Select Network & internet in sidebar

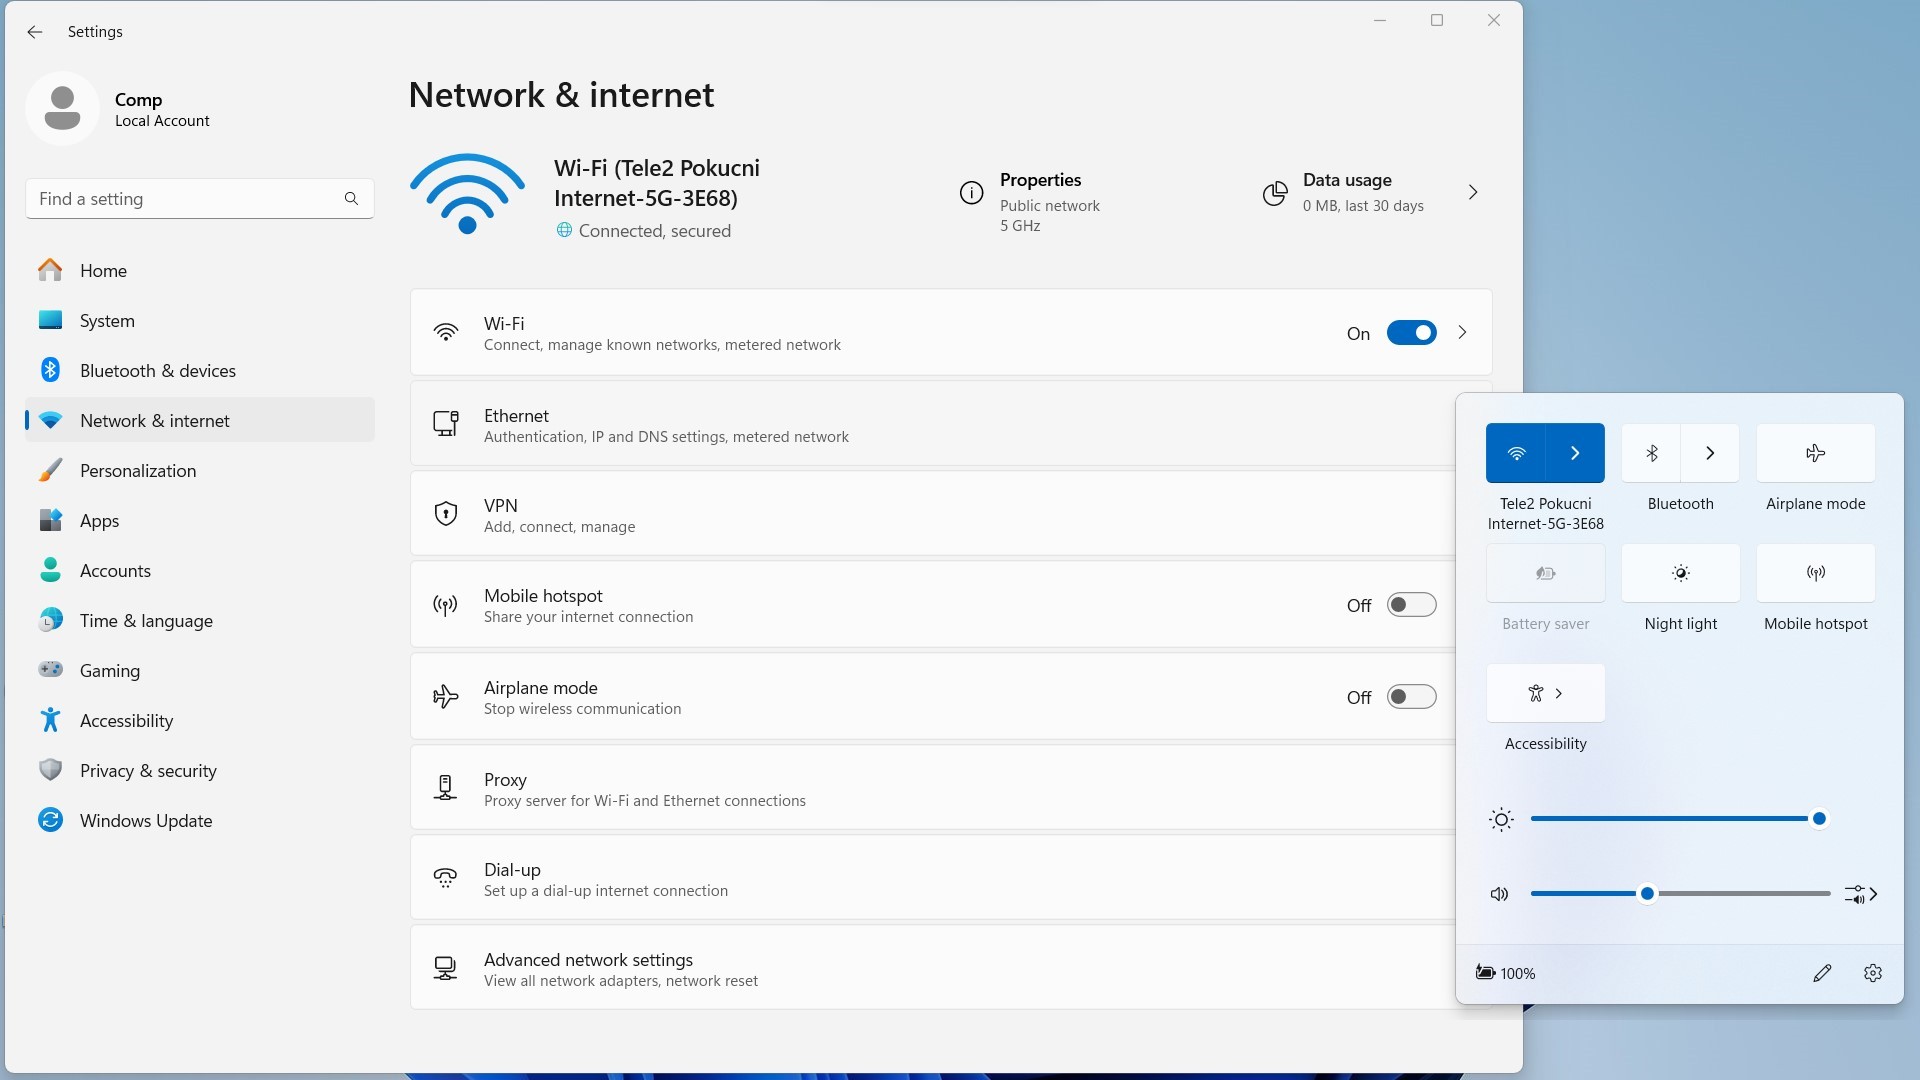coord(200,420)
